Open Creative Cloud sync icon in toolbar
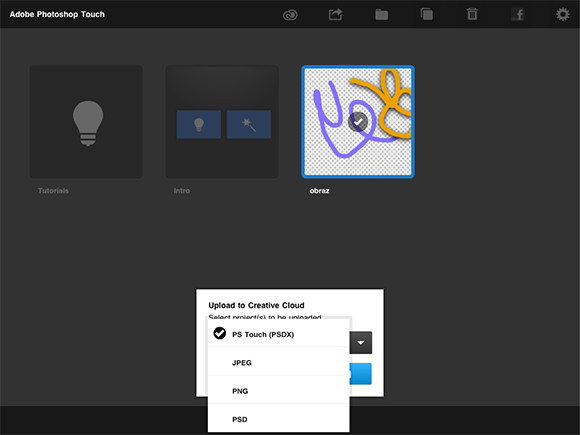Image resolution: width=580 pixels, height=435 pixels. 290,15
